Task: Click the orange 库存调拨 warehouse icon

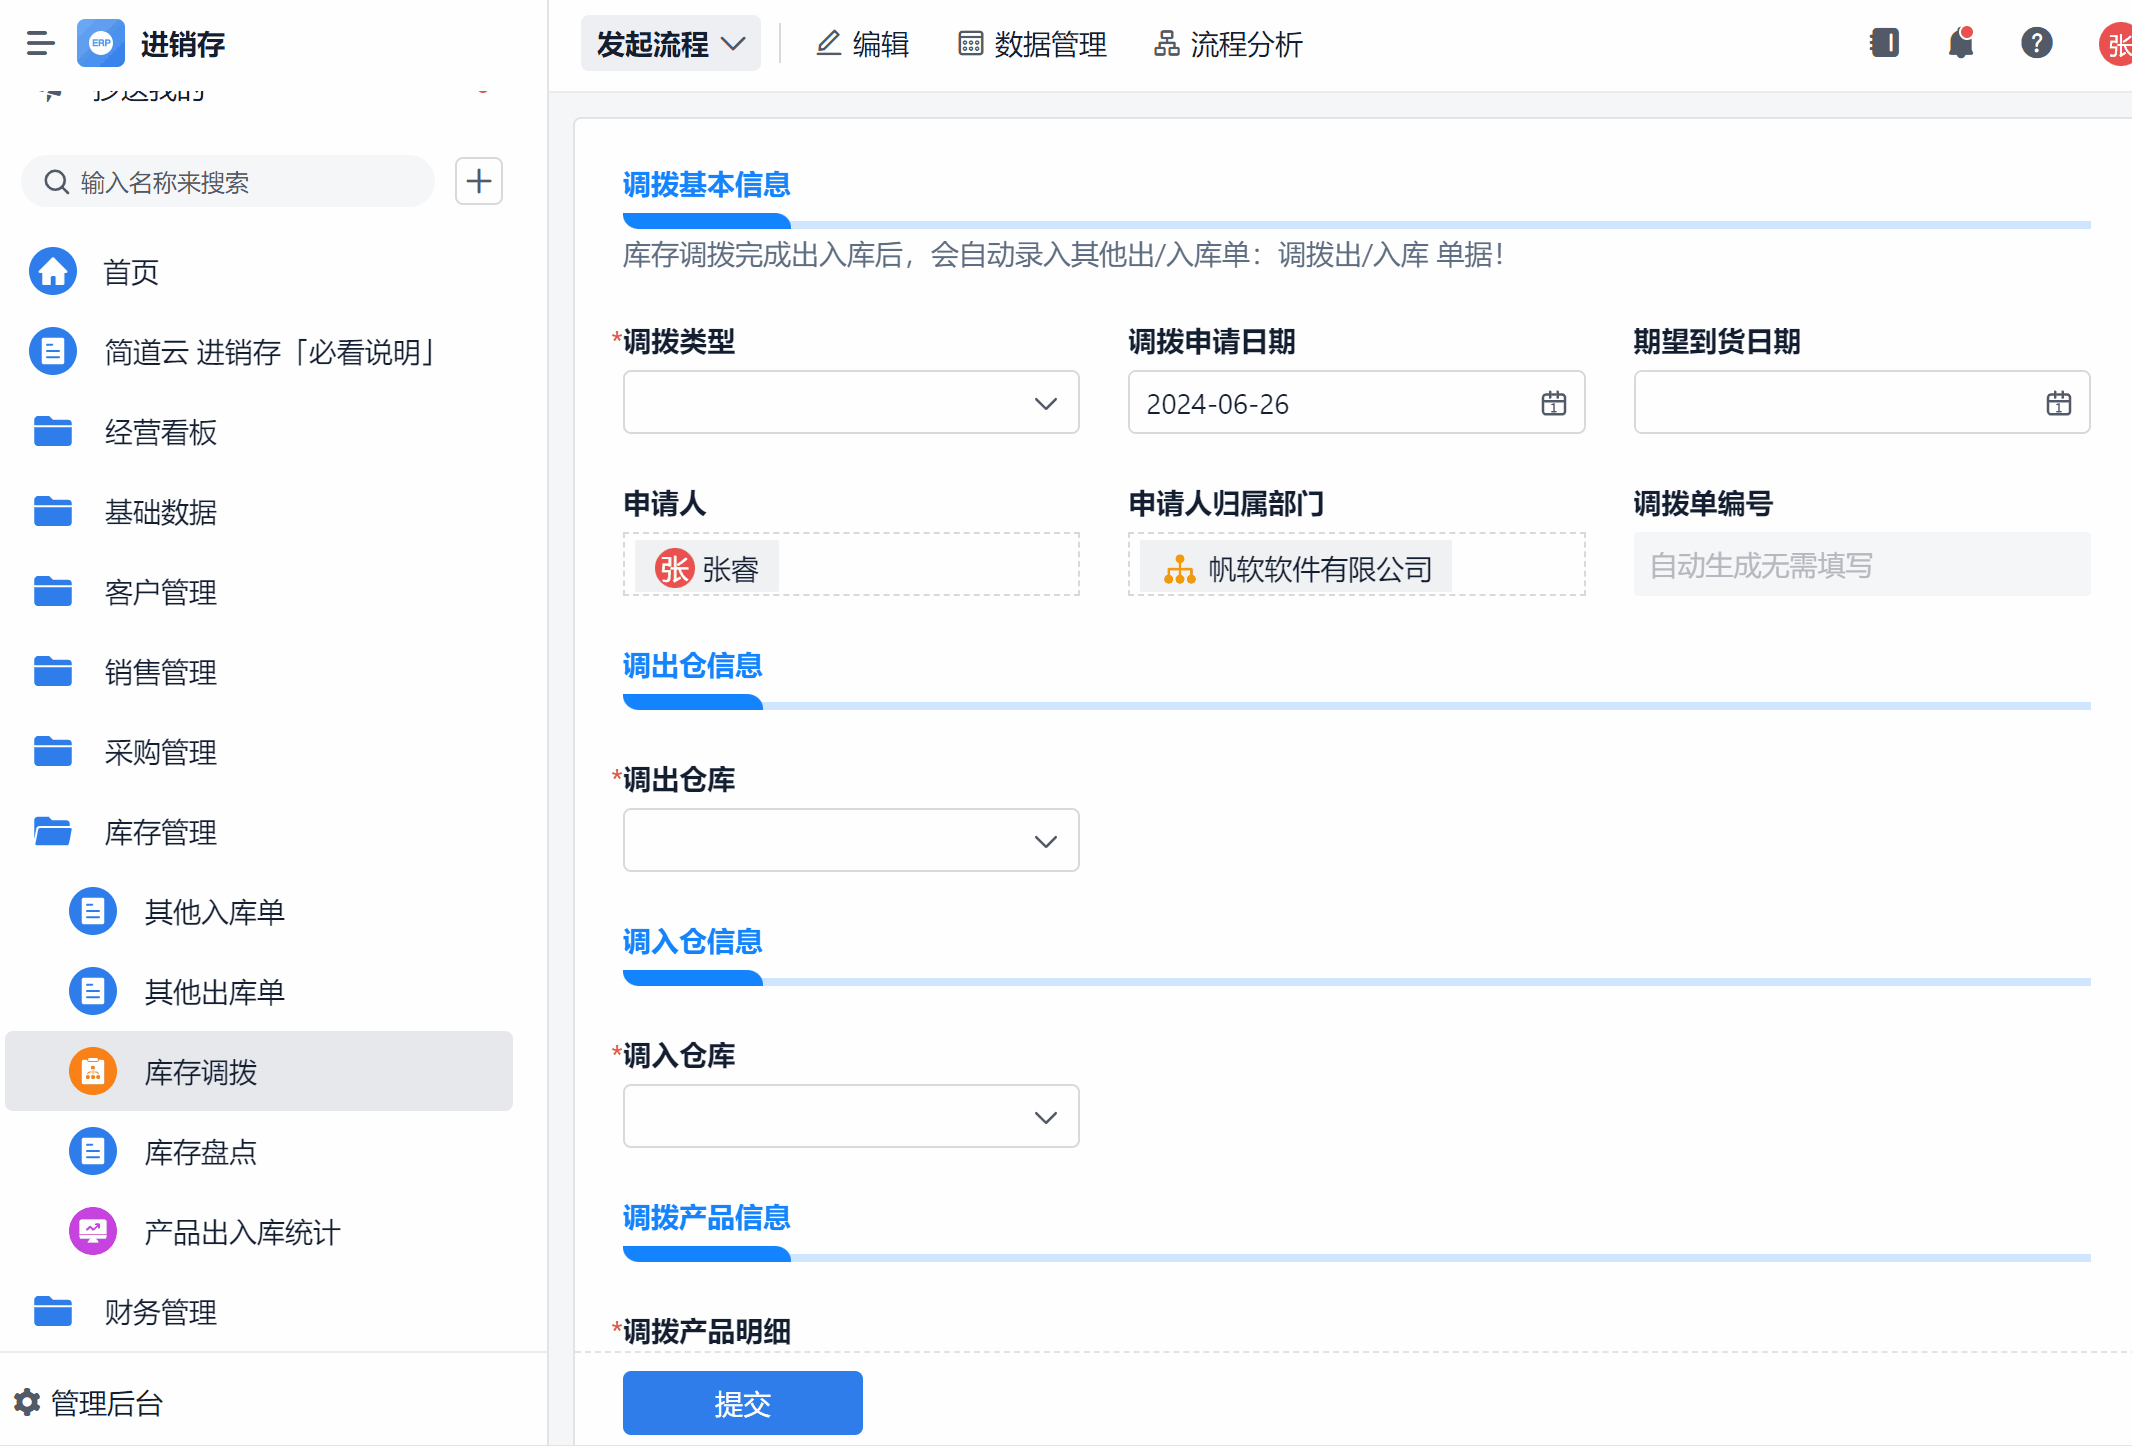Action: click(92, 1071)
